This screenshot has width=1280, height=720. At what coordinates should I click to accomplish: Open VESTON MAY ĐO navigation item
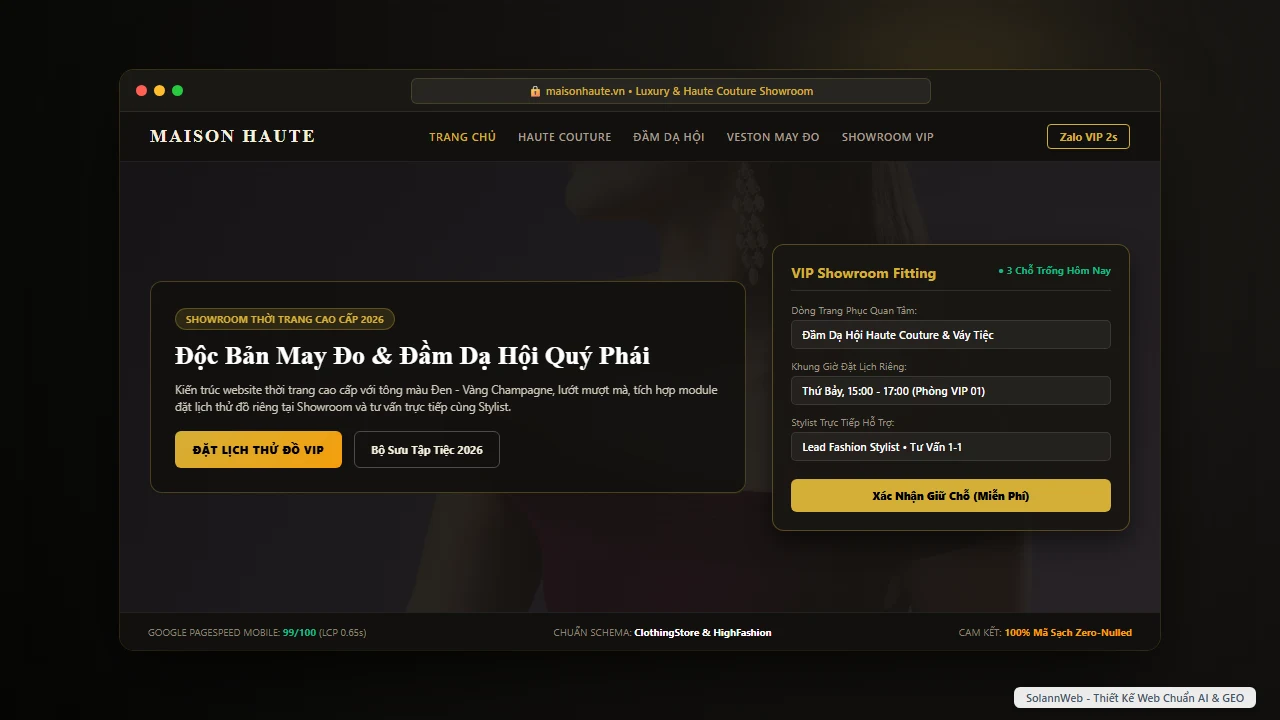pyautogui.click(x=773, y=137)
